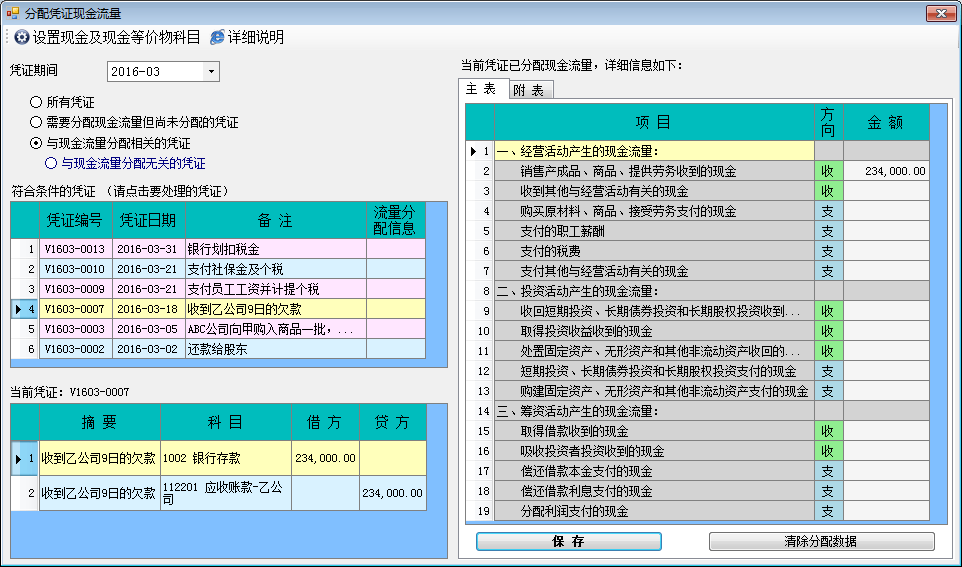The width and height of the screenshot is (962, 567).
Task: Select voucher V1603-0009 row
Action: point(218,288)
